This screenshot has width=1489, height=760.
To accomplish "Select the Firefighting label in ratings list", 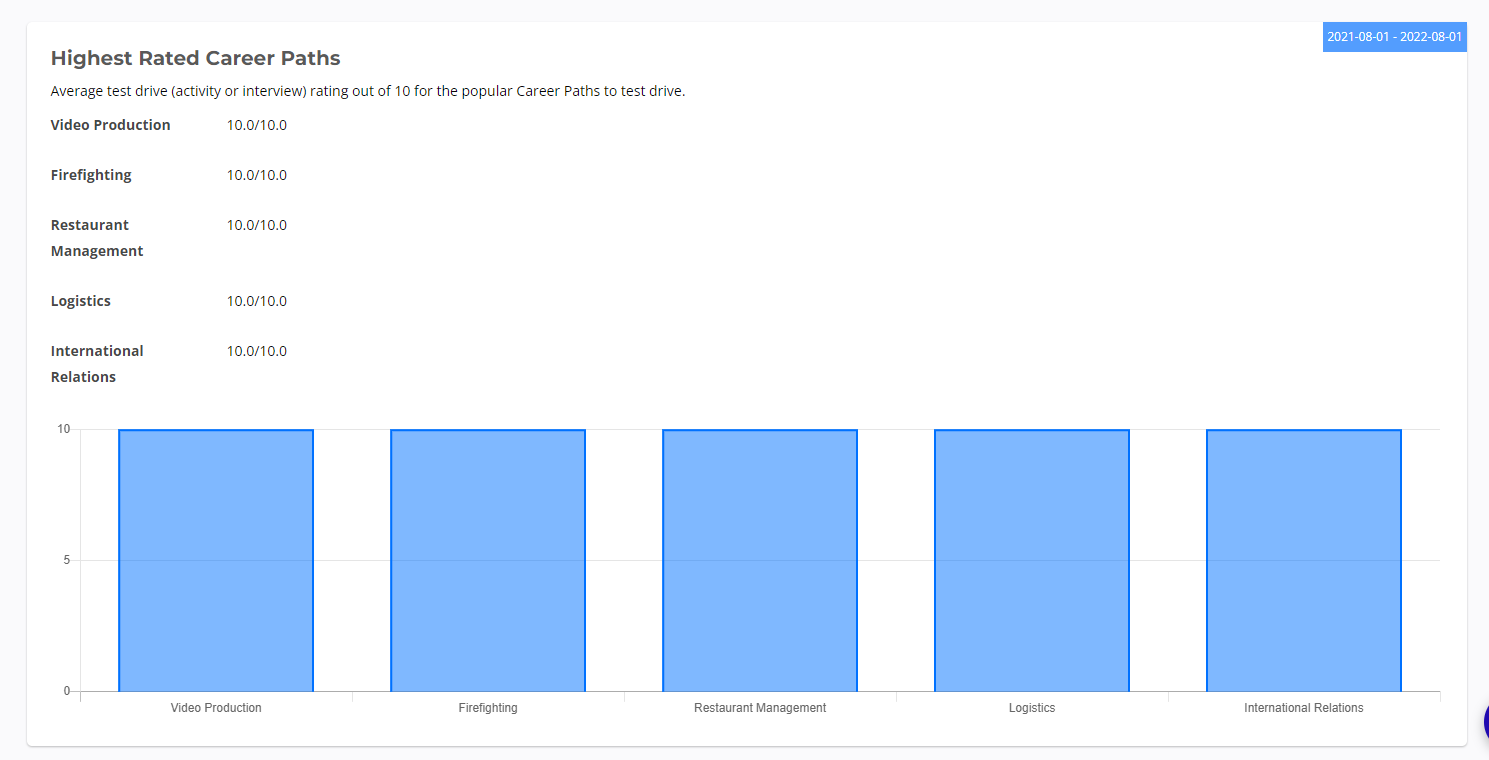I will point(91,175).
